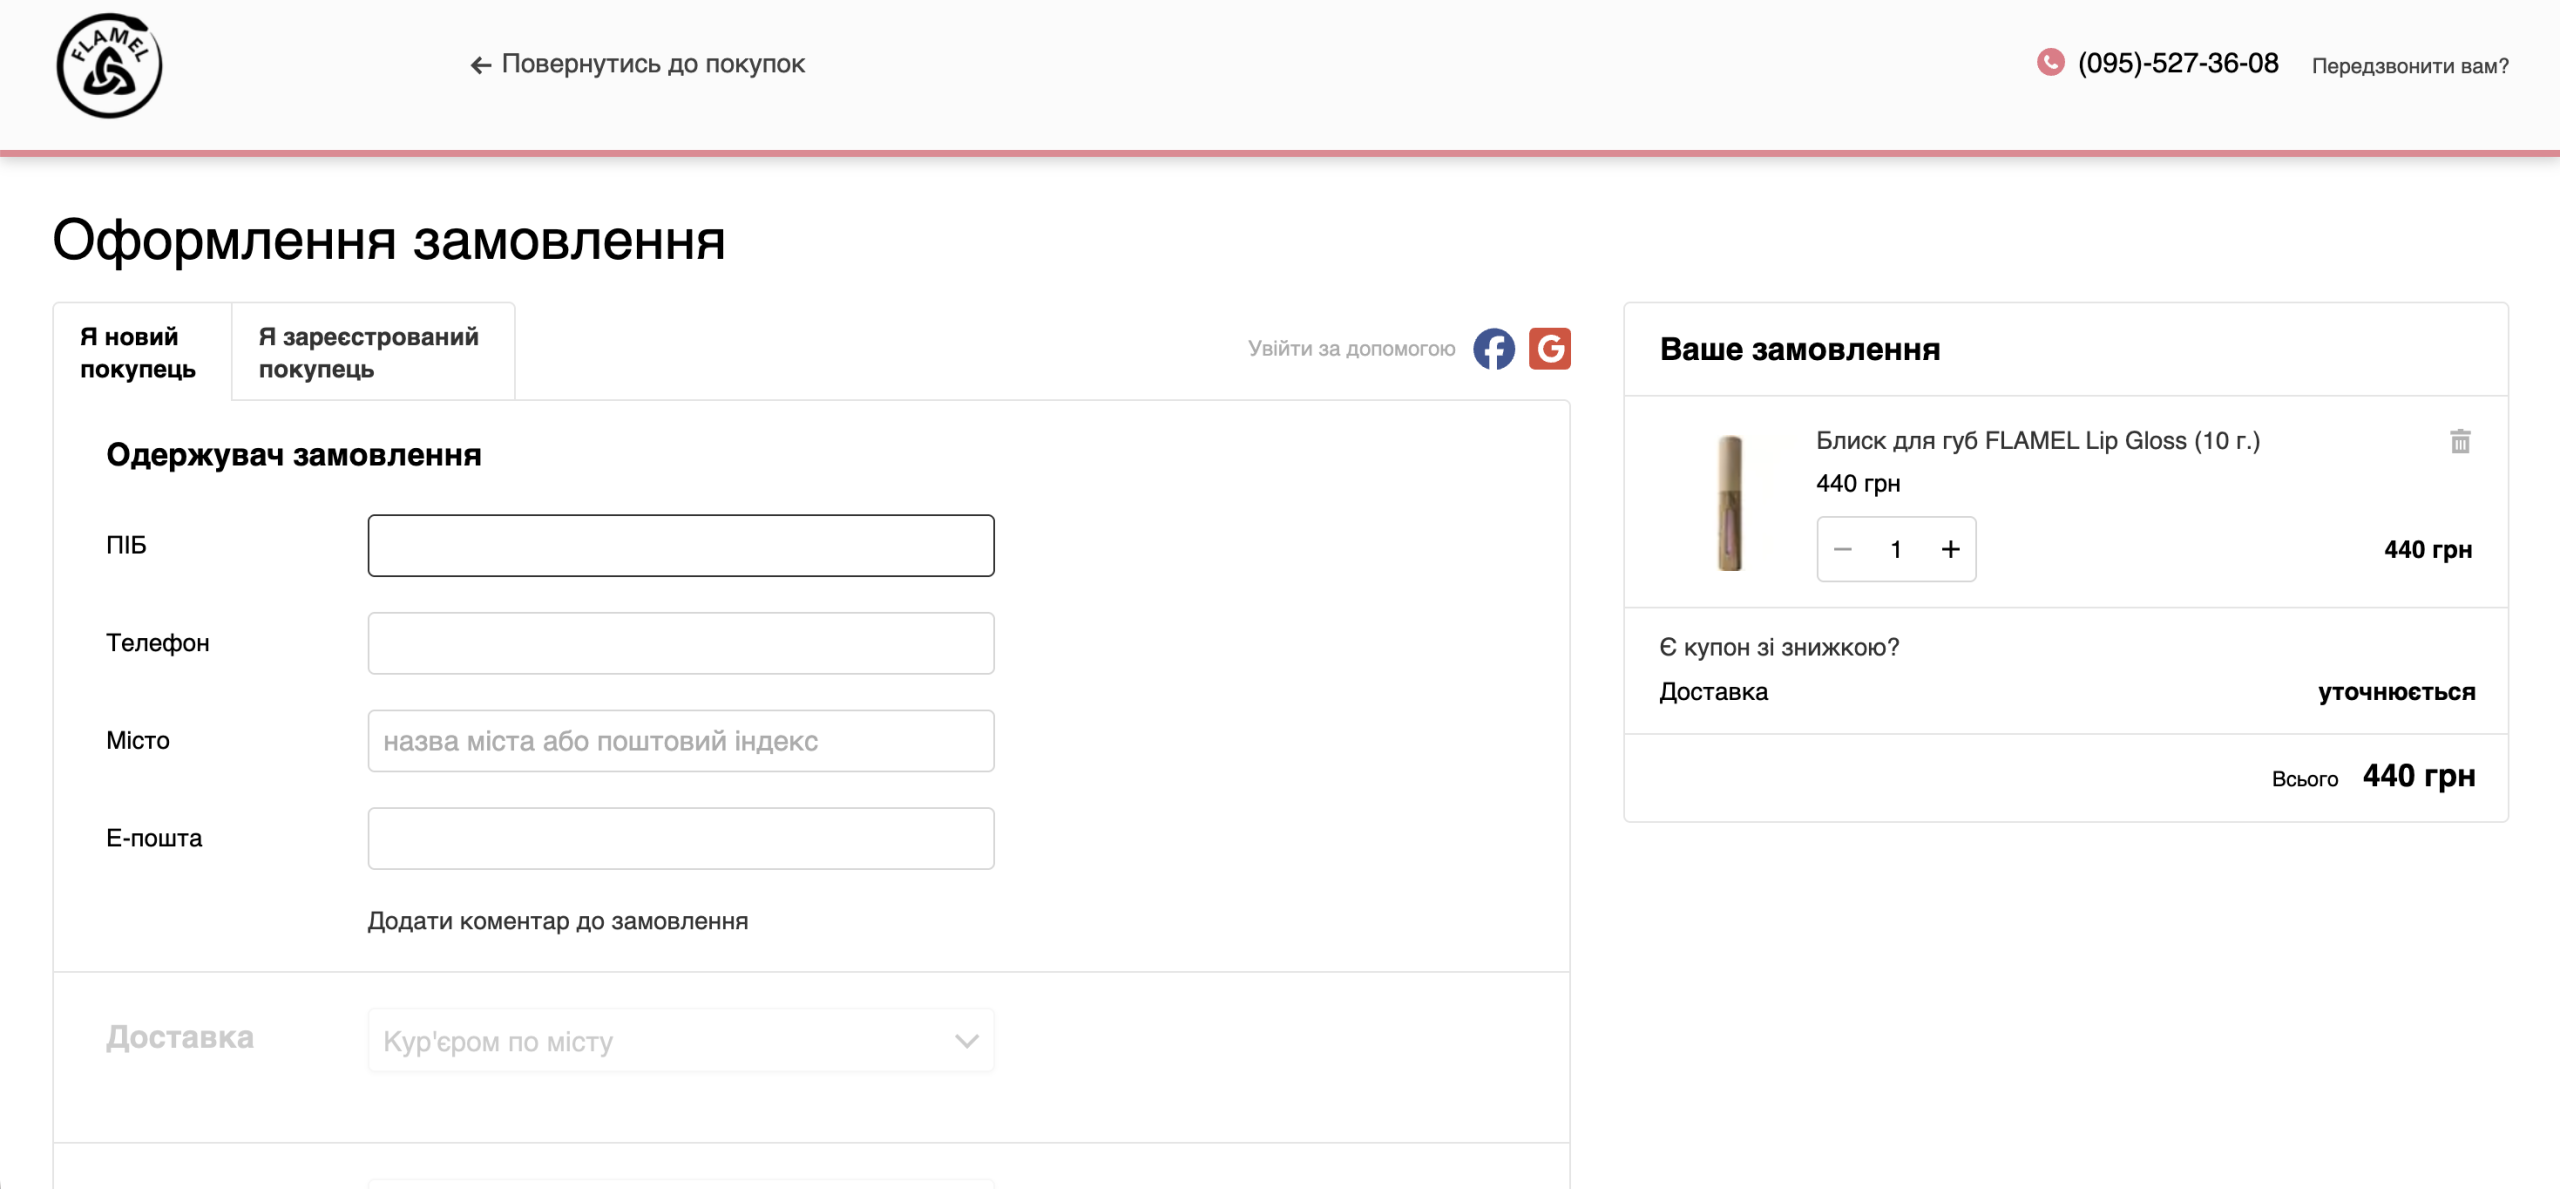Click the back arrow near Повернутись до покупок

pos(481,65)
